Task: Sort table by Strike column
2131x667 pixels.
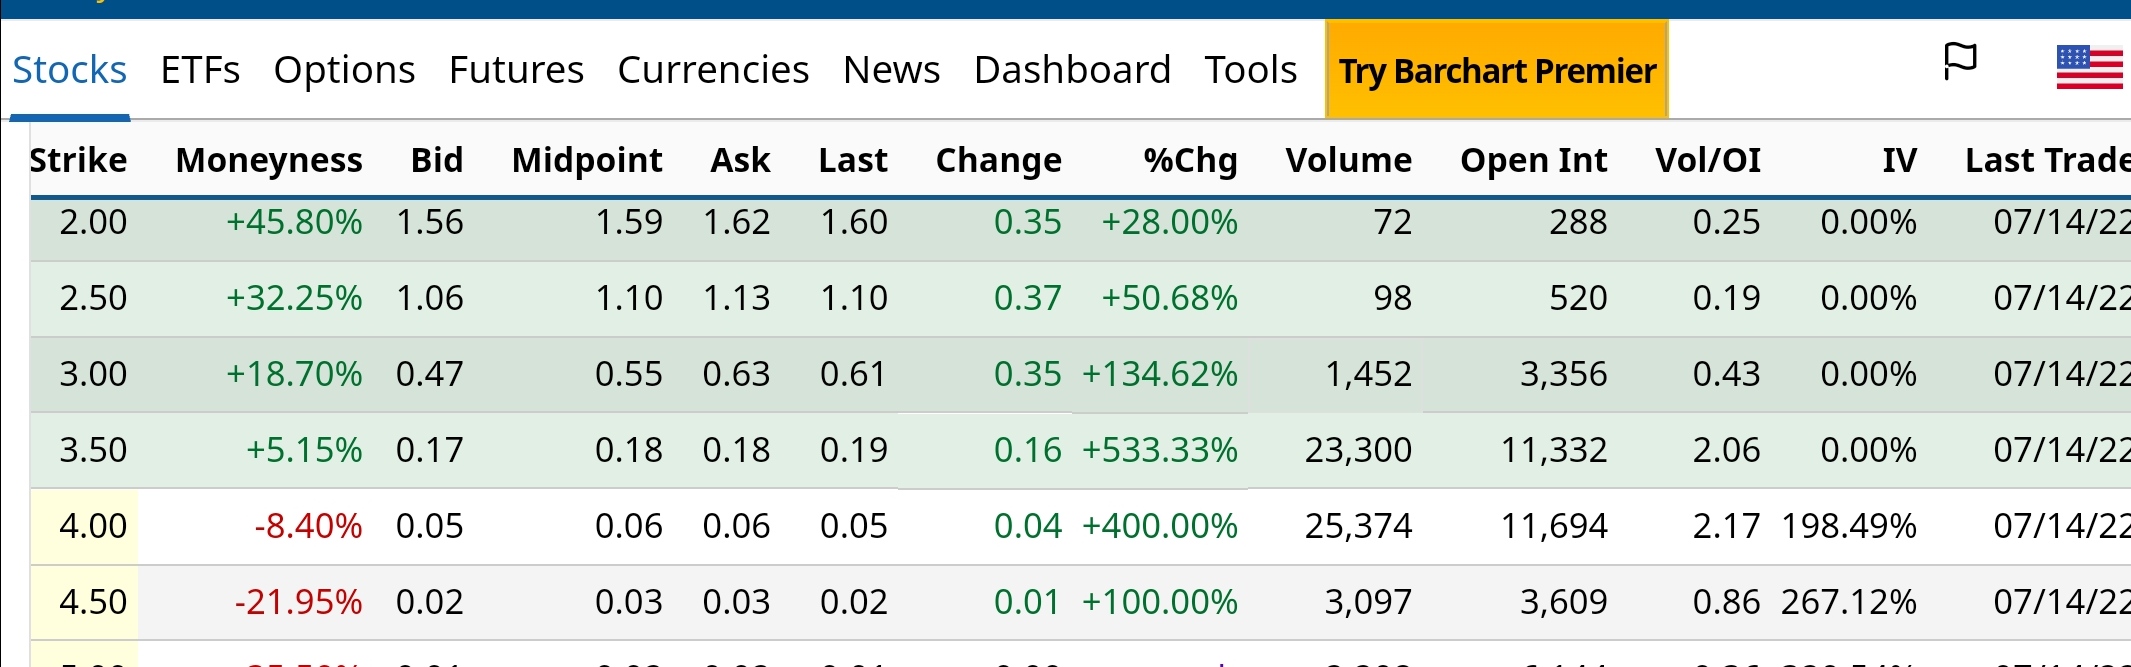Action: (x=78, y=160)
